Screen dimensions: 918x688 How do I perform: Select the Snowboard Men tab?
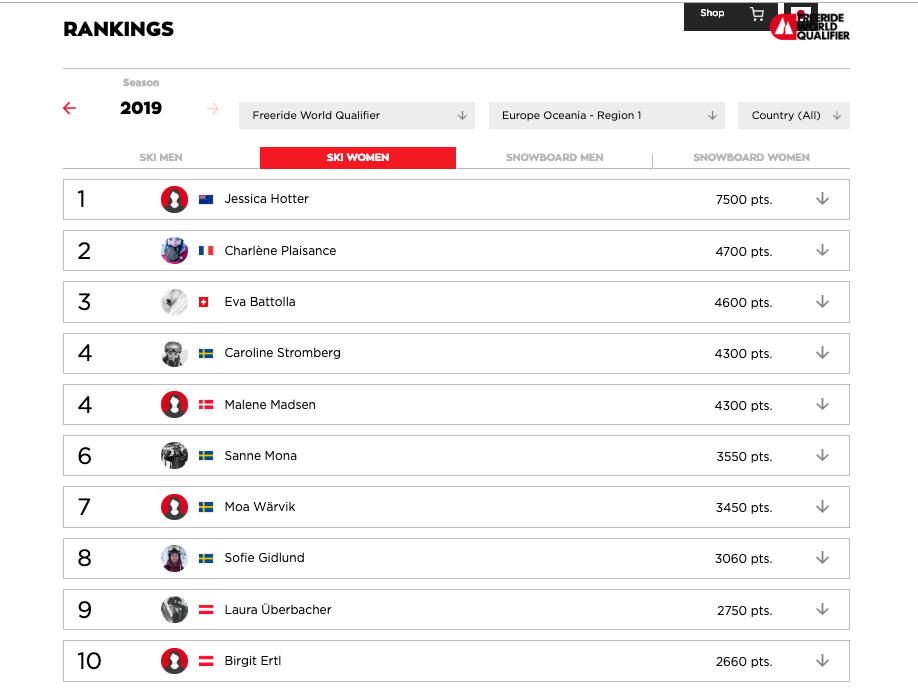(554, 158)
